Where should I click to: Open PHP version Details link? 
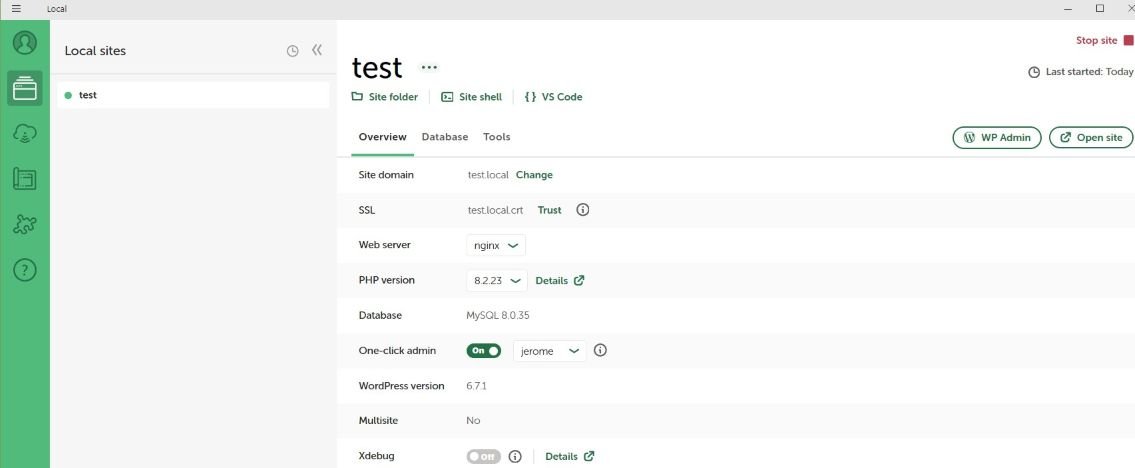[560, 281]
